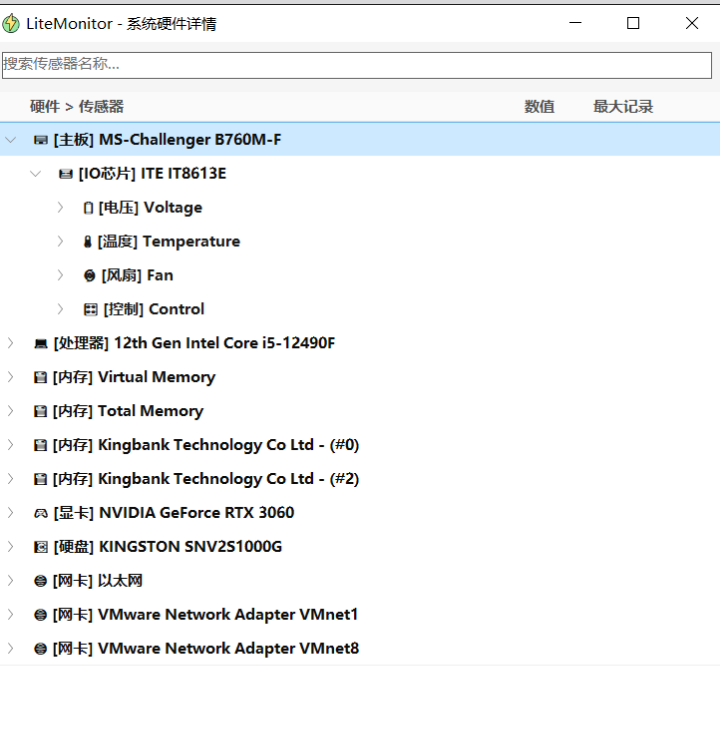Expand the VMware VMnet1 adapter node
This screenshot has height=752, width=720.
11,615
